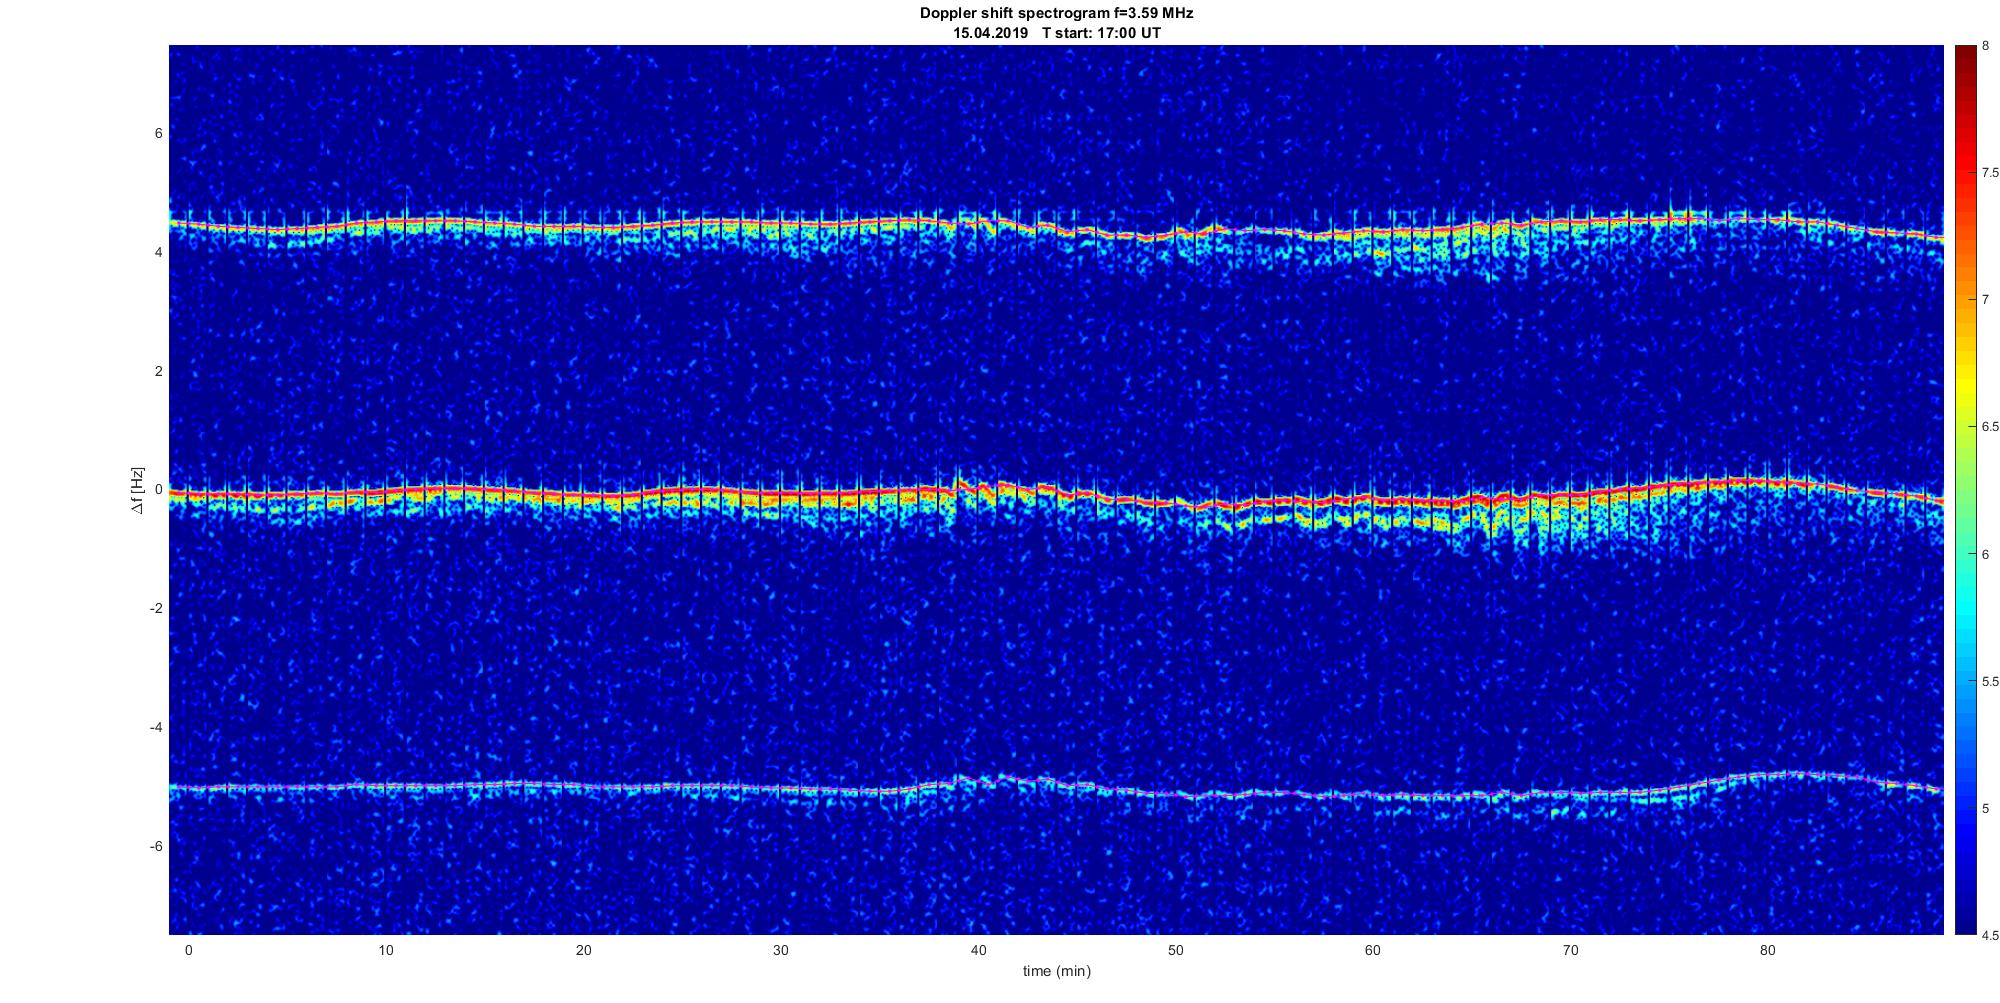Click the y-axis tick label '4'

[158, 253]
